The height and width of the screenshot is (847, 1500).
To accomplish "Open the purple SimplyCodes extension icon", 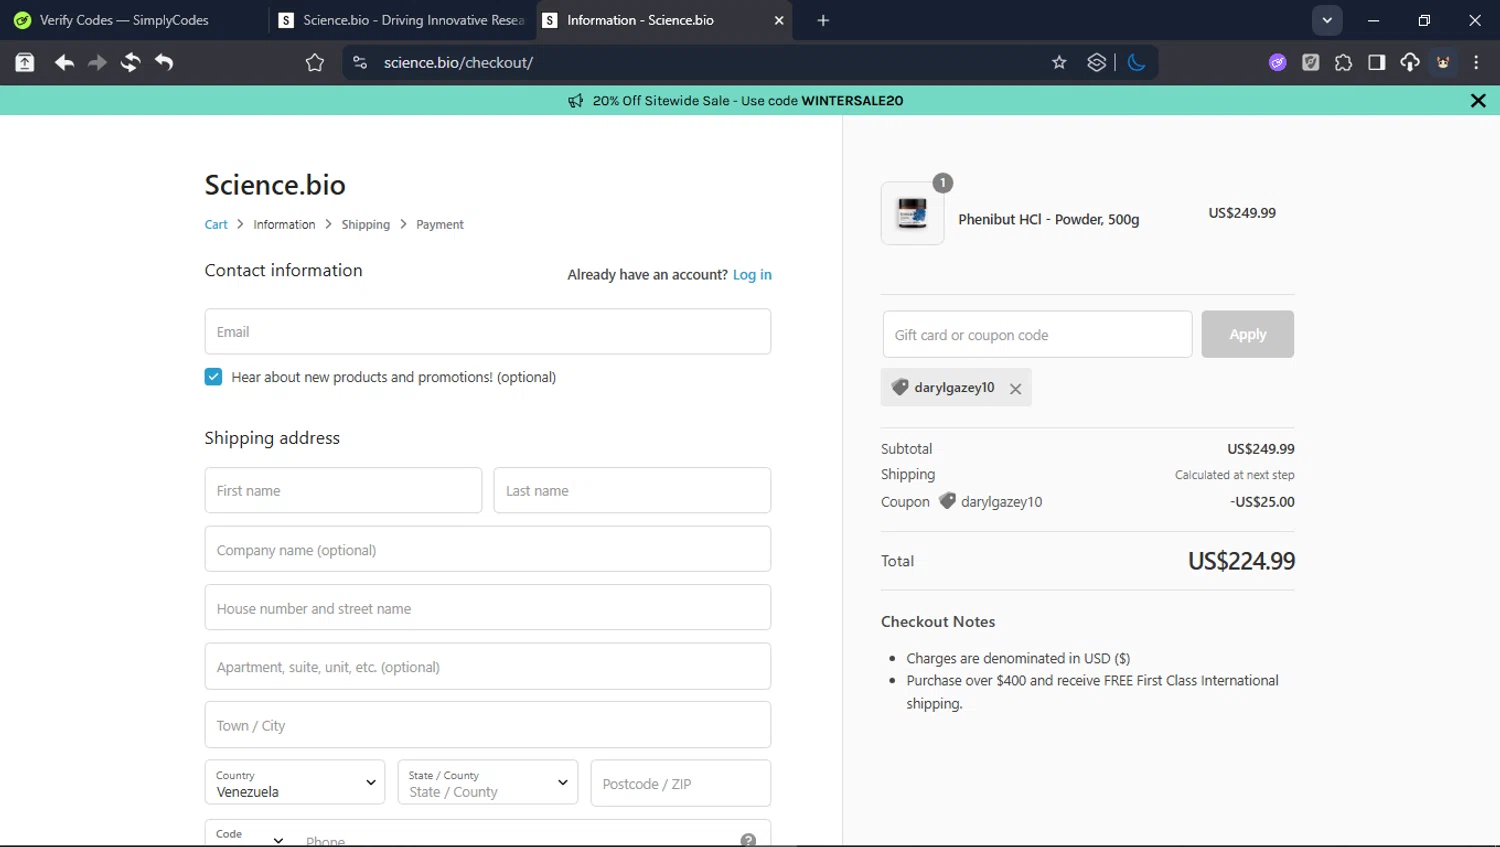I will [1277, 63].
